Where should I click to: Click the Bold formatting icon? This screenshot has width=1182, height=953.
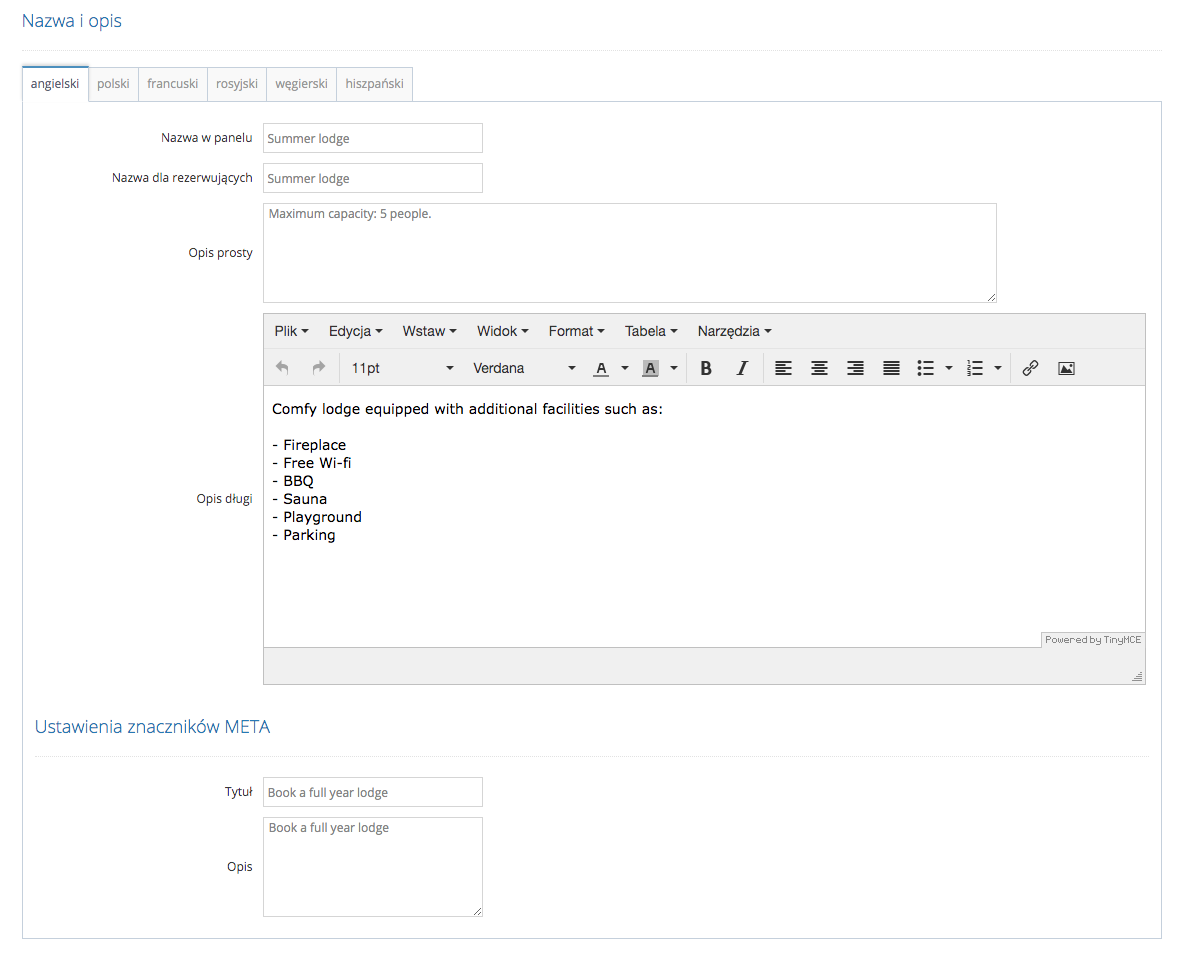click(706, 368)
